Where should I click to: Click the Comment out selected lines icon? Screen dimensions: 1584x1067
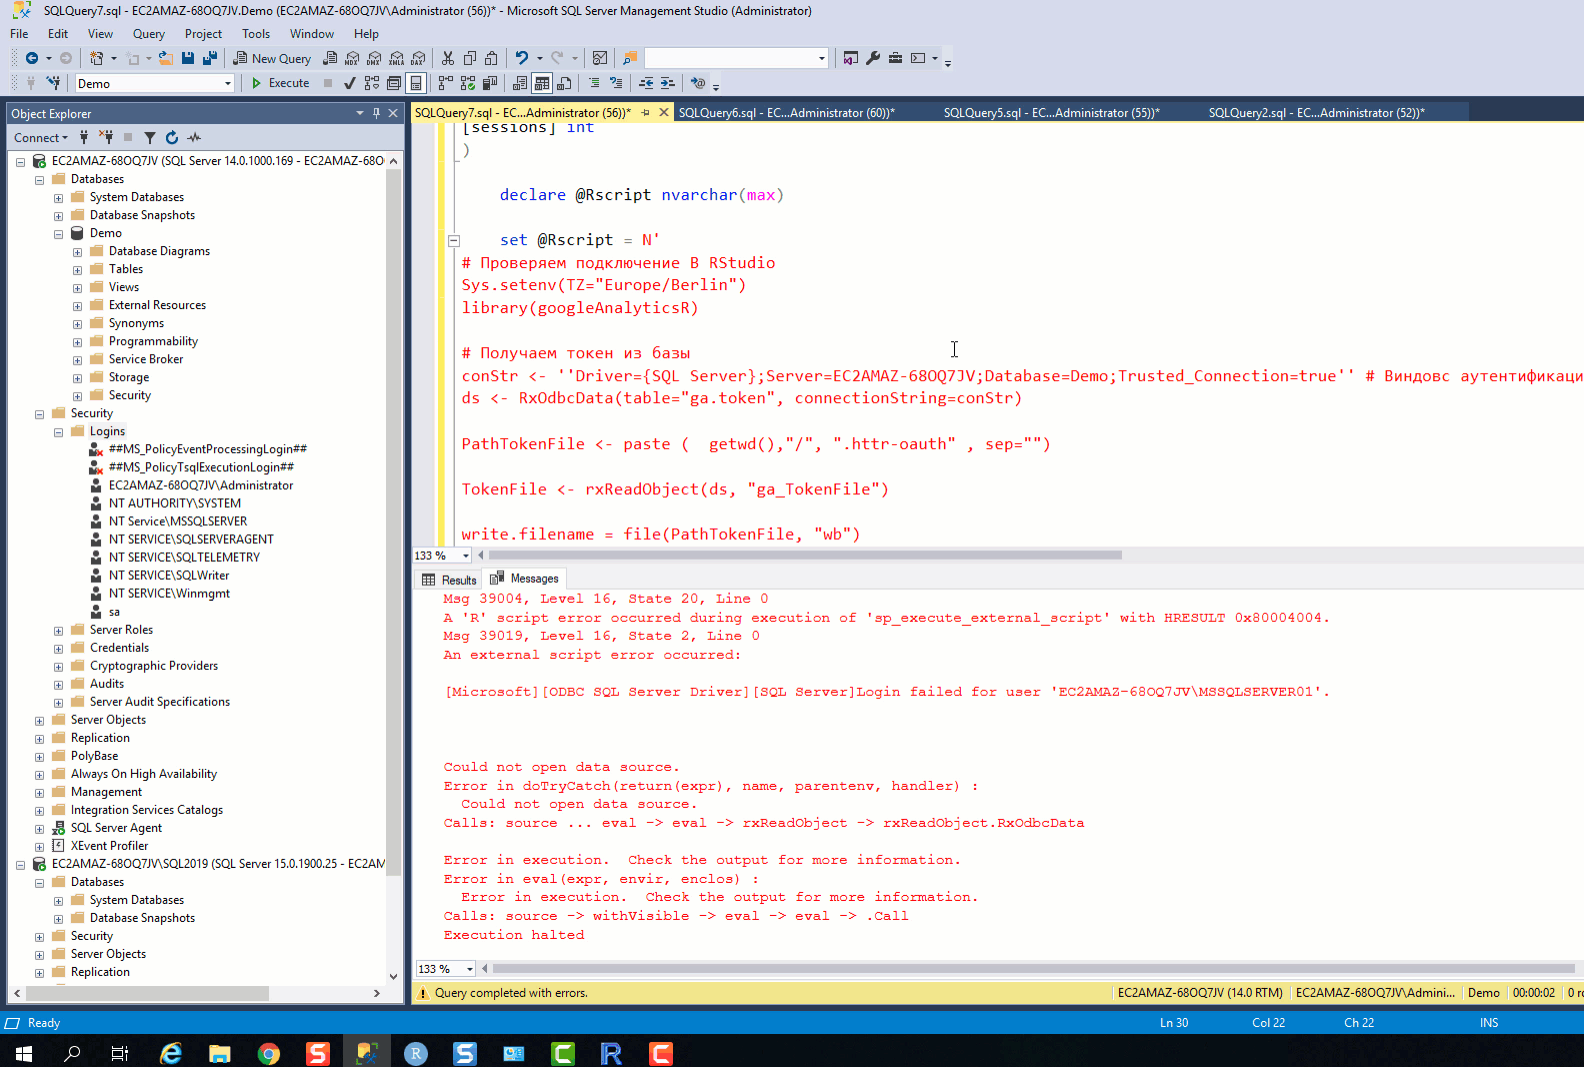pyautogui.click(x=594, y=83)
